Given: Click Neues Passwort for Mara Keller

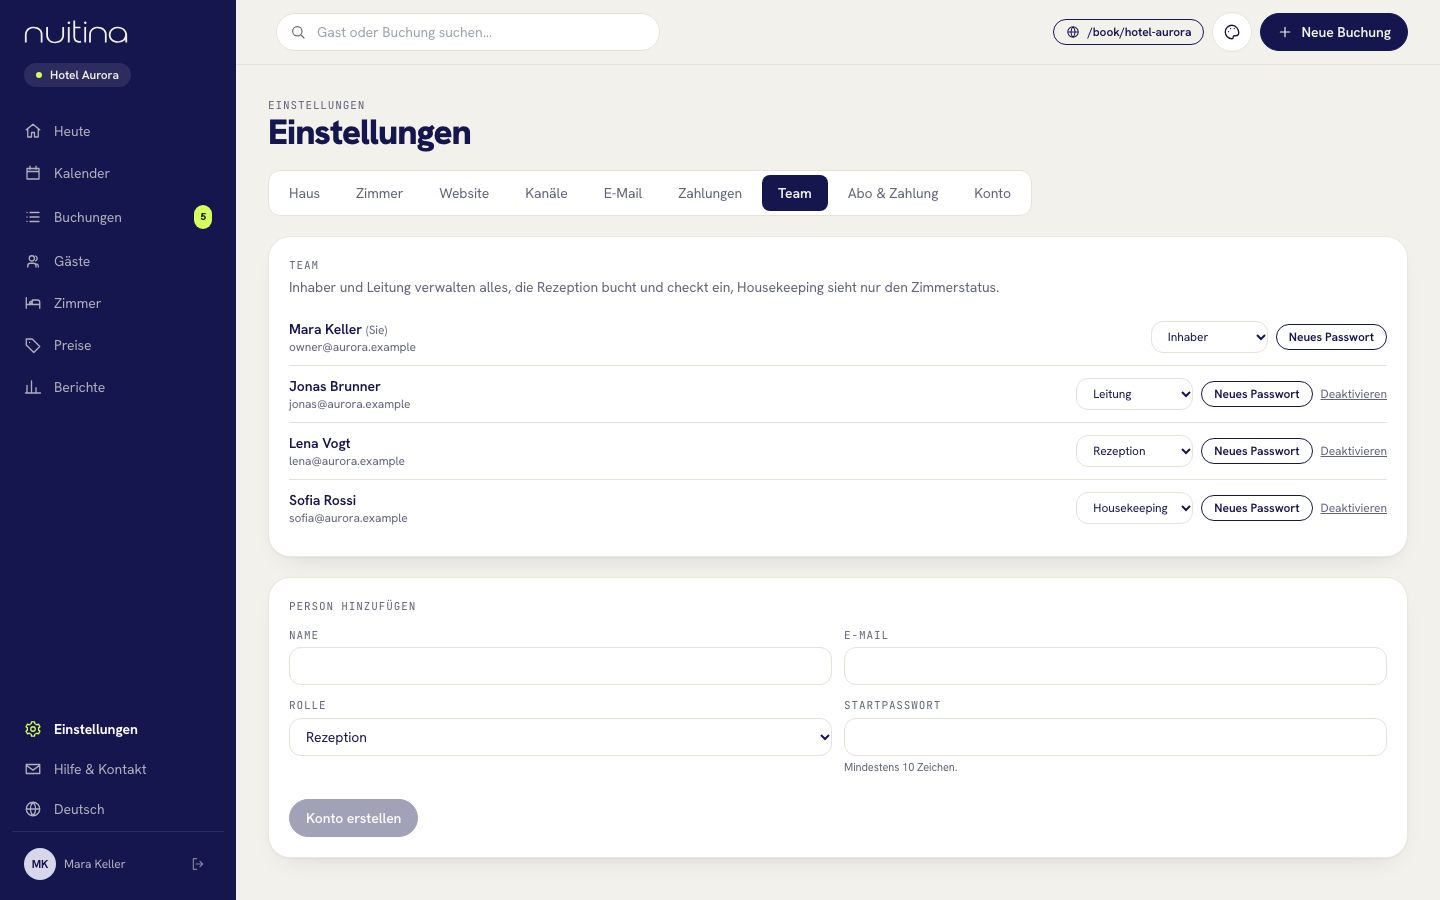Looking at the screenshot, I should (1331, 337).
